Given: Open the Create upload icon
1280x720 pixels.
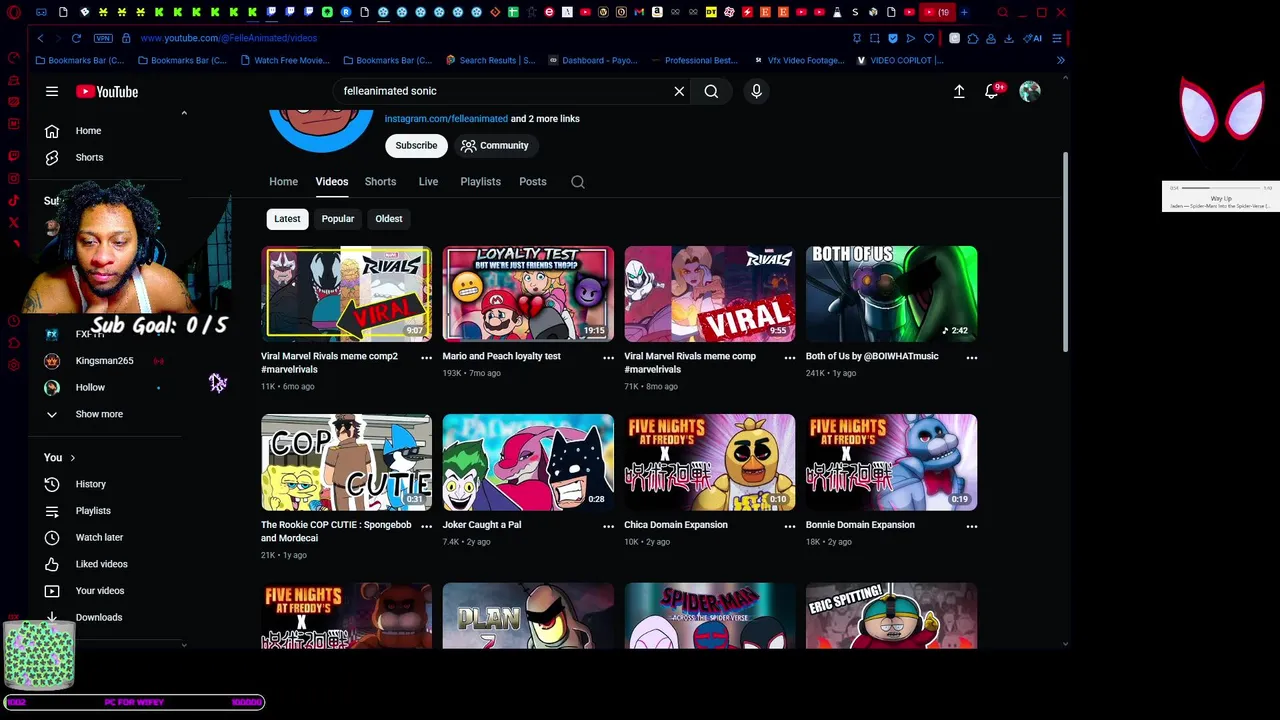Looking at the screenshot, I should pyautogui.click(x=959, y=91).
